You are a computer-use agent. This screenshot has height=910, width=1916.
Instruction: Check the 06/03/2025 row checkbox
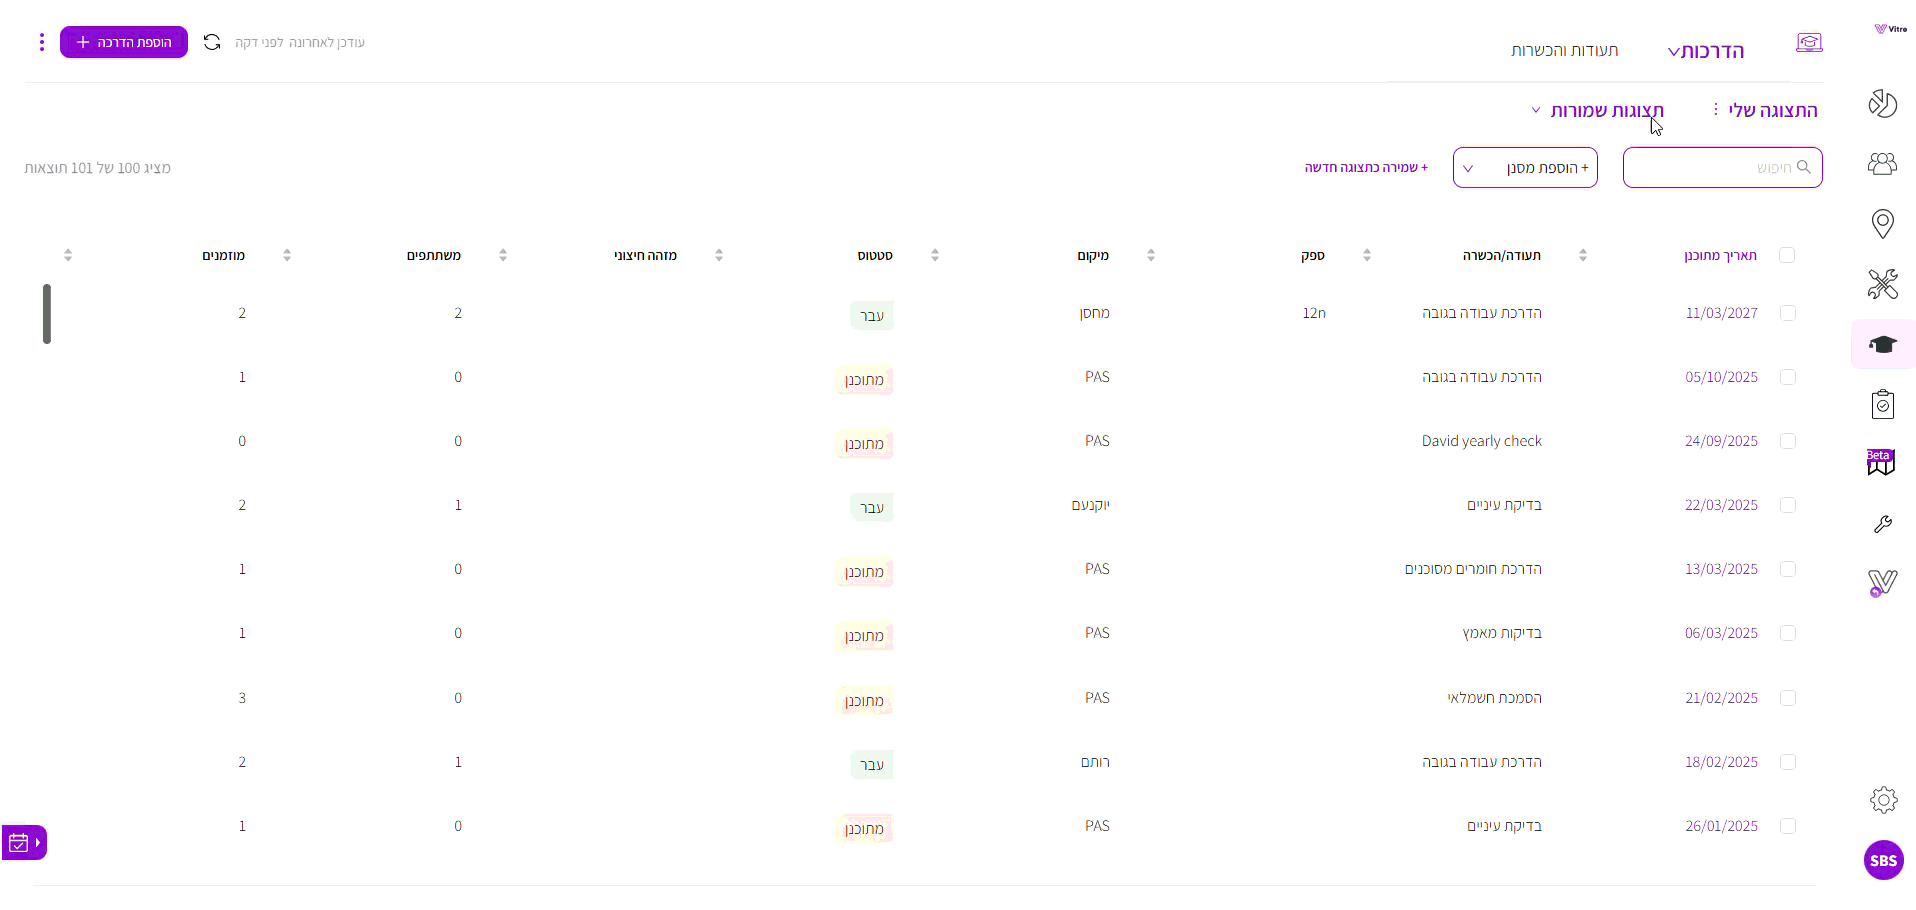click(1788, 633)
